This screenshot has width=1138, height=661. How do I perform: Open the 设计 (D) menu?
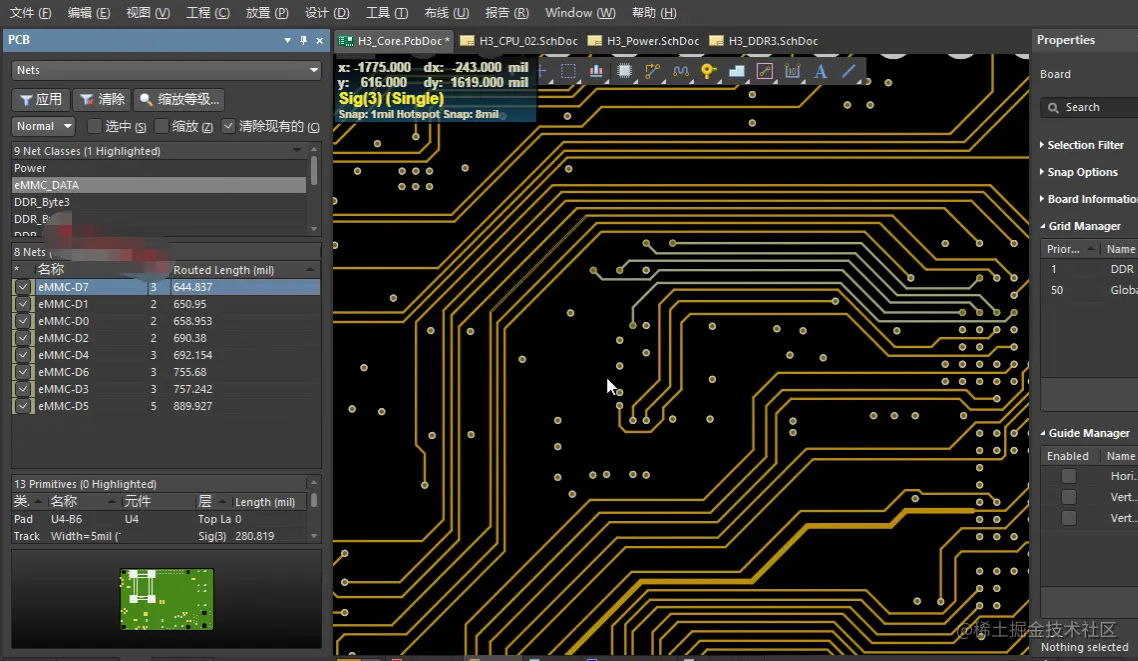(x=327, y=13)
